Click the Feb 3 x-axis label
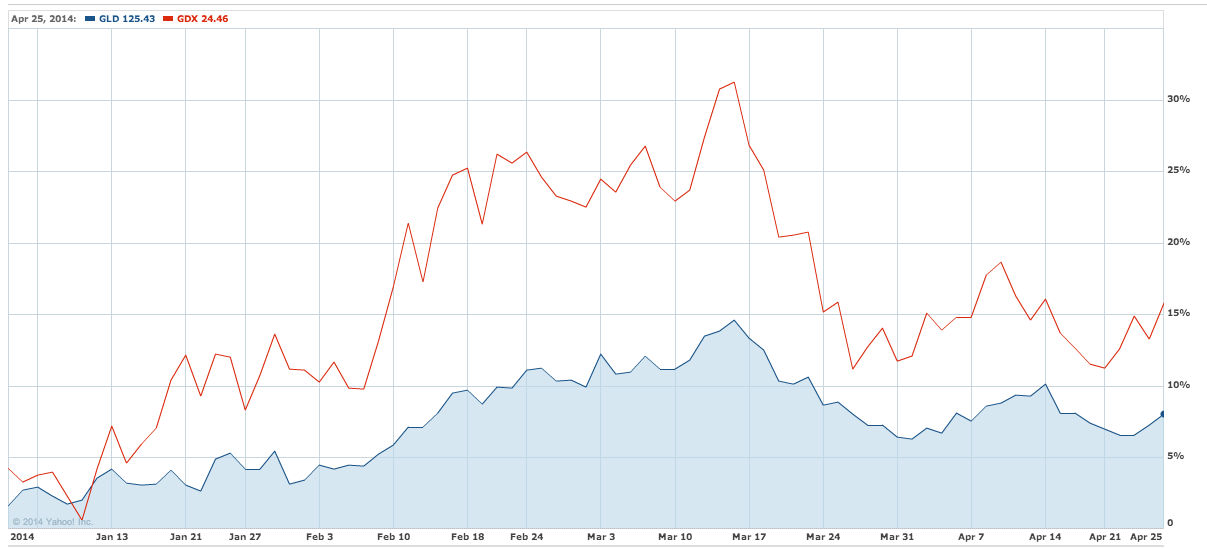This screenshot has height=548, width=1207. [x=319, y=537]
